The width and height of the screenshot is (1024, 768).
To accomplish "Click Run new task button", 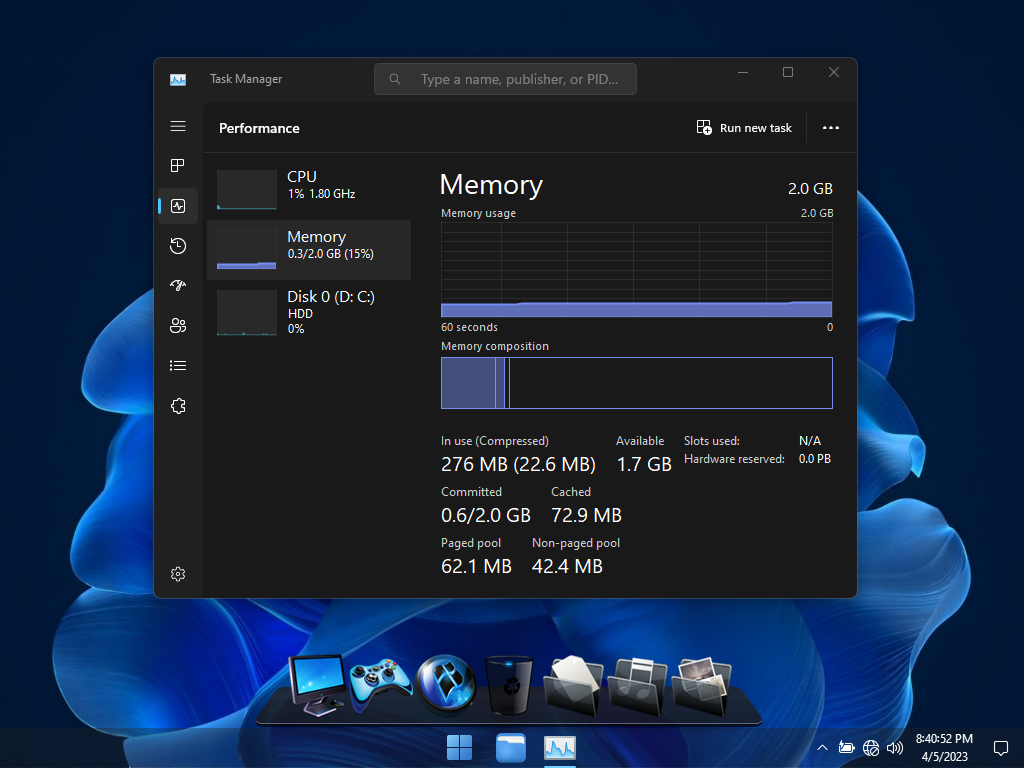I will coord(744,128).
